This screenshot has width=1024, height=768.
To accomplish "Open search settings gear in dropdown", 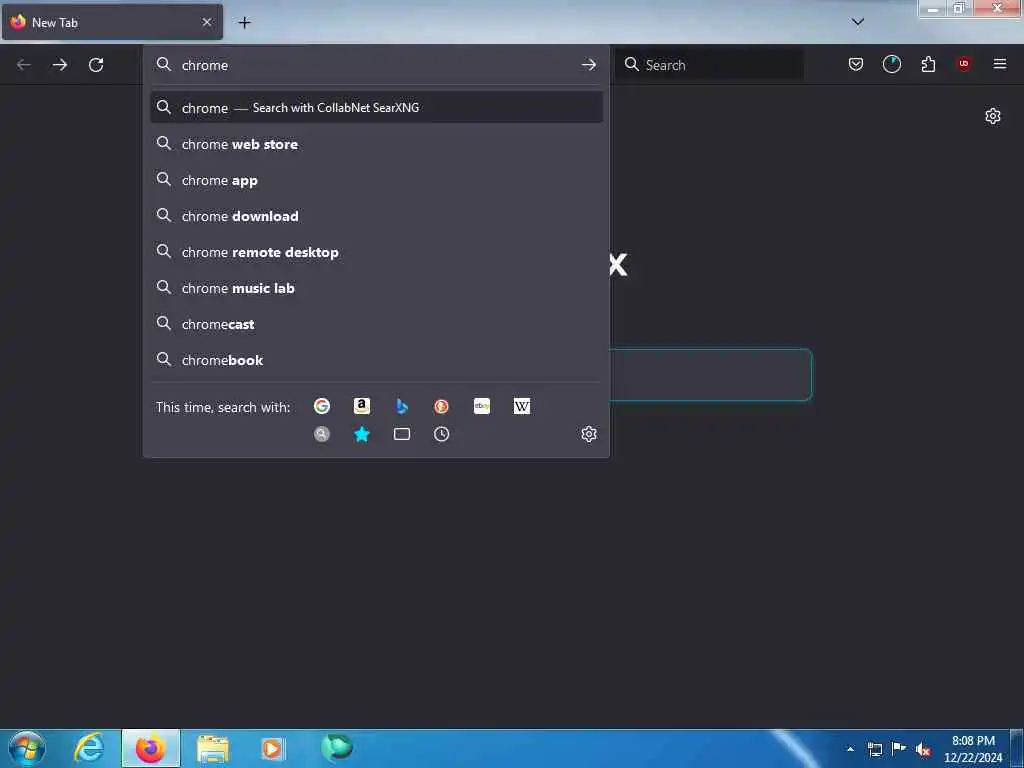I will click(x=589, y=434).
